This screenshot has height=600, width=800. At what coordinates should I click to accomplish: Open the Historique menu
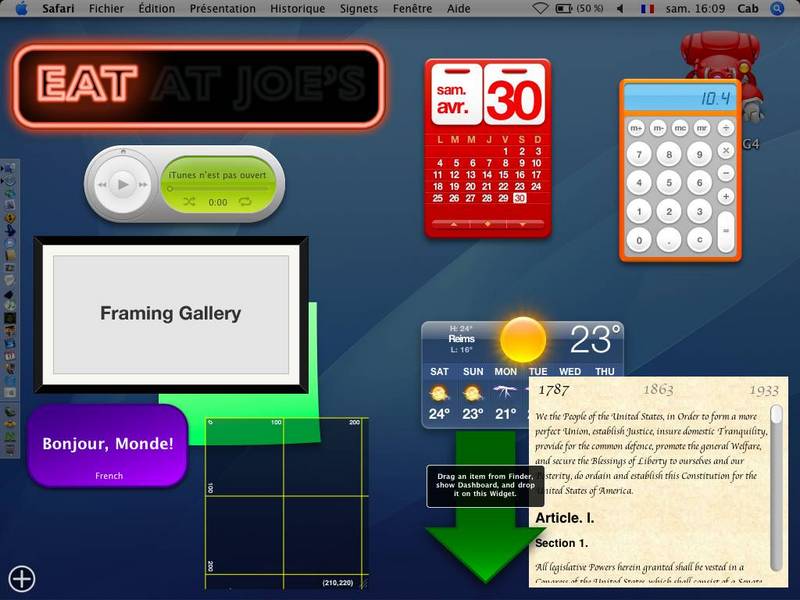click(x=297, y=9)
